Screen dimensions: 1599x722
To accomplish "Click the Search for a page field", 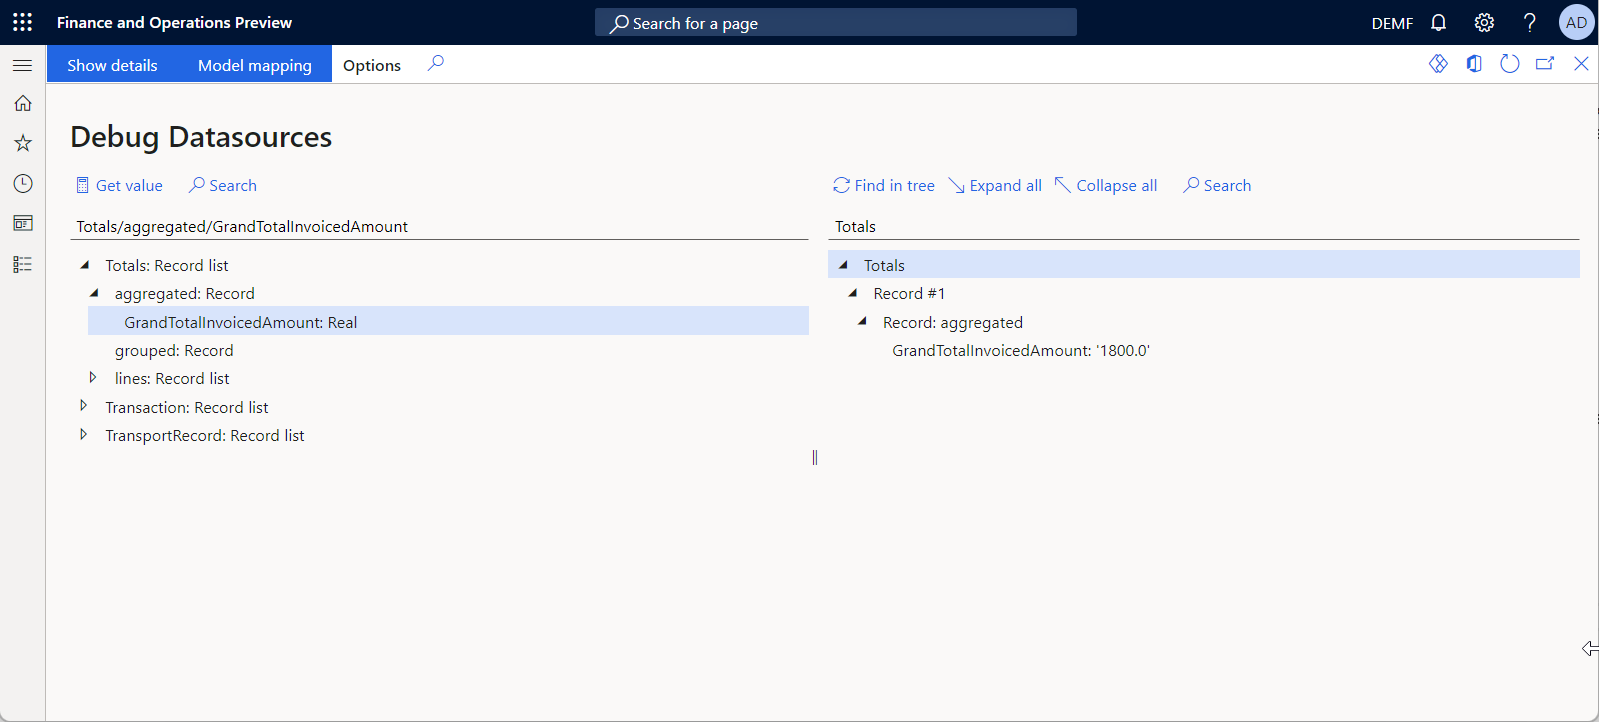I will point(836,22).
